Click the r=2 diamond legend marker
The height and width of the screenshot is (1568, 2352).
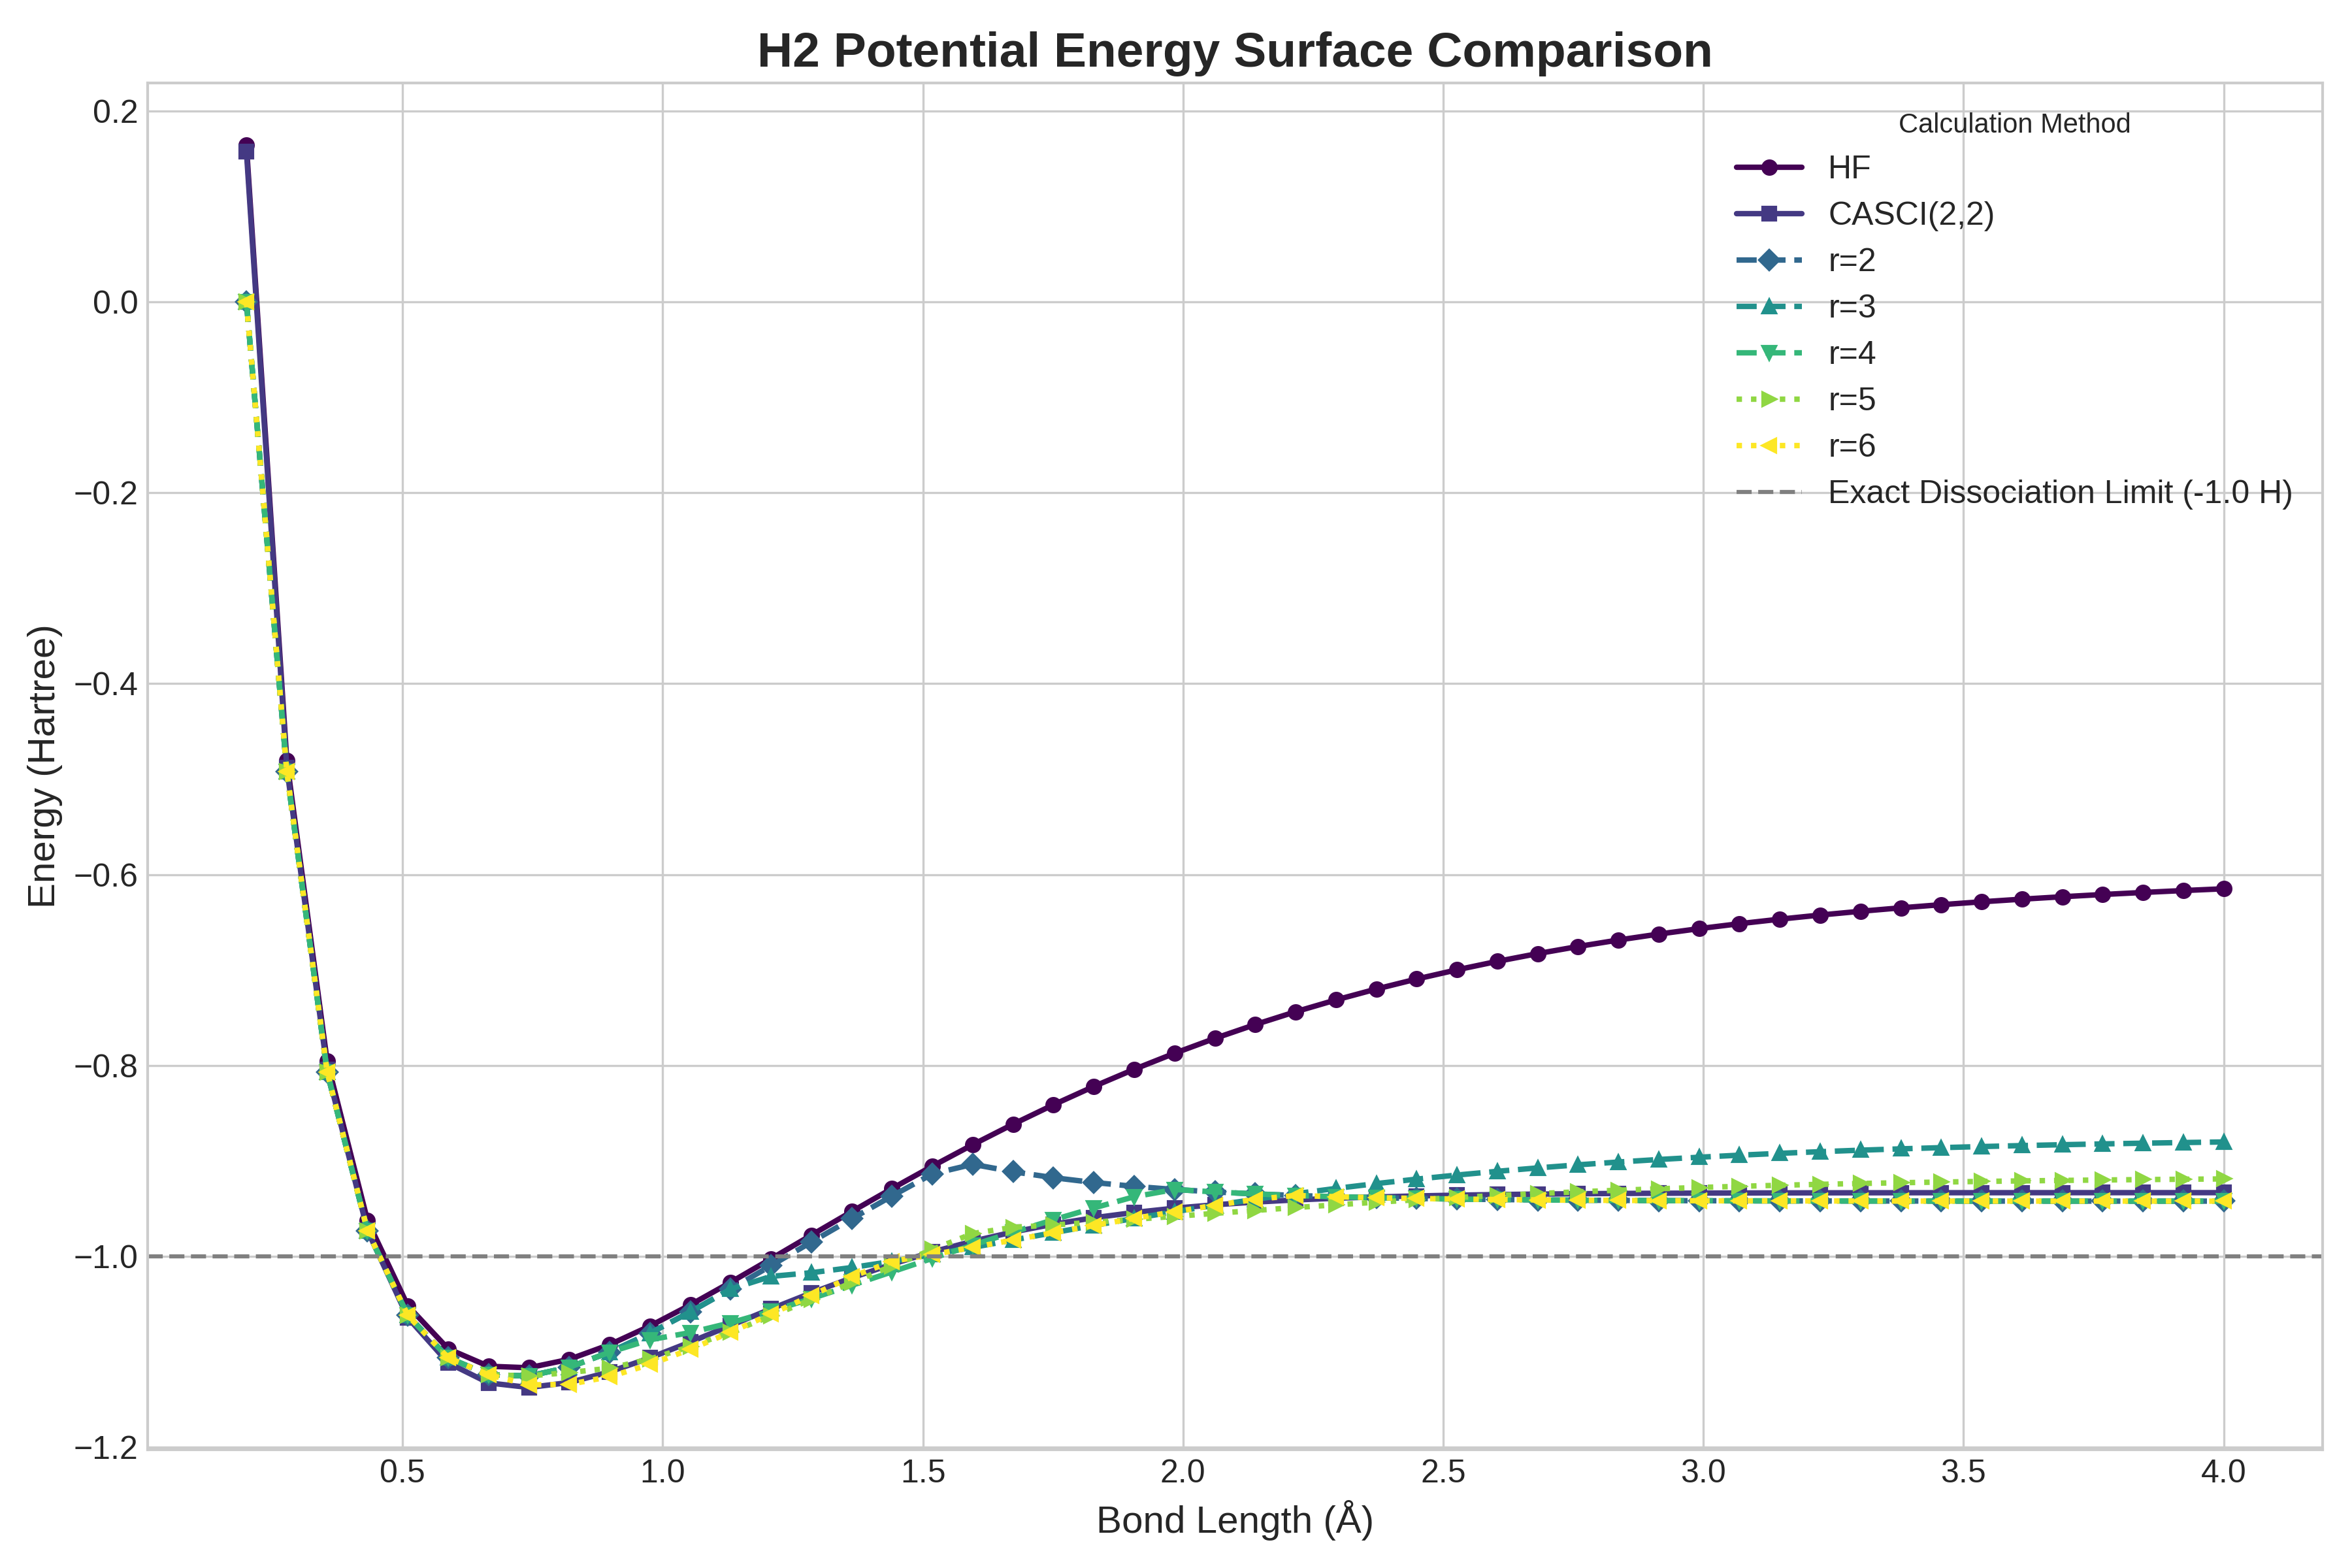[1769, 260]
